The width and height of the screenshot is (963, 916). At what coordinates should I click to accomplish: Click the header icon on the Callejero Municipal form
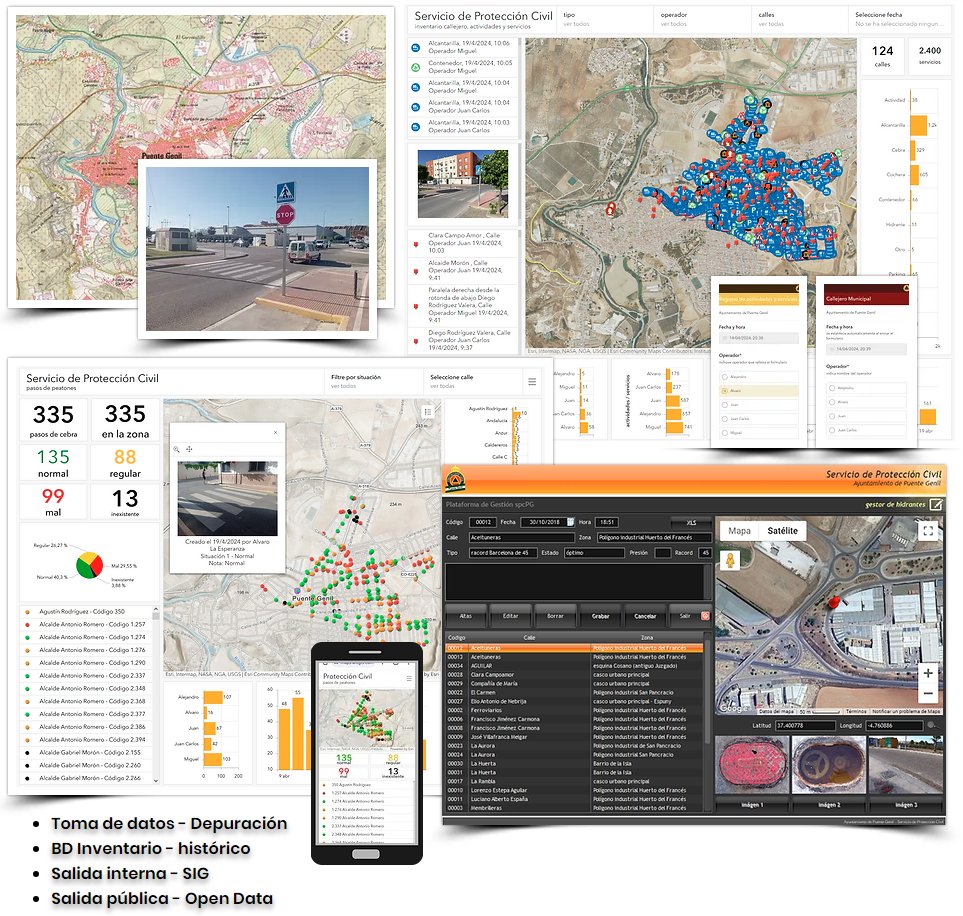pos(905,289)
